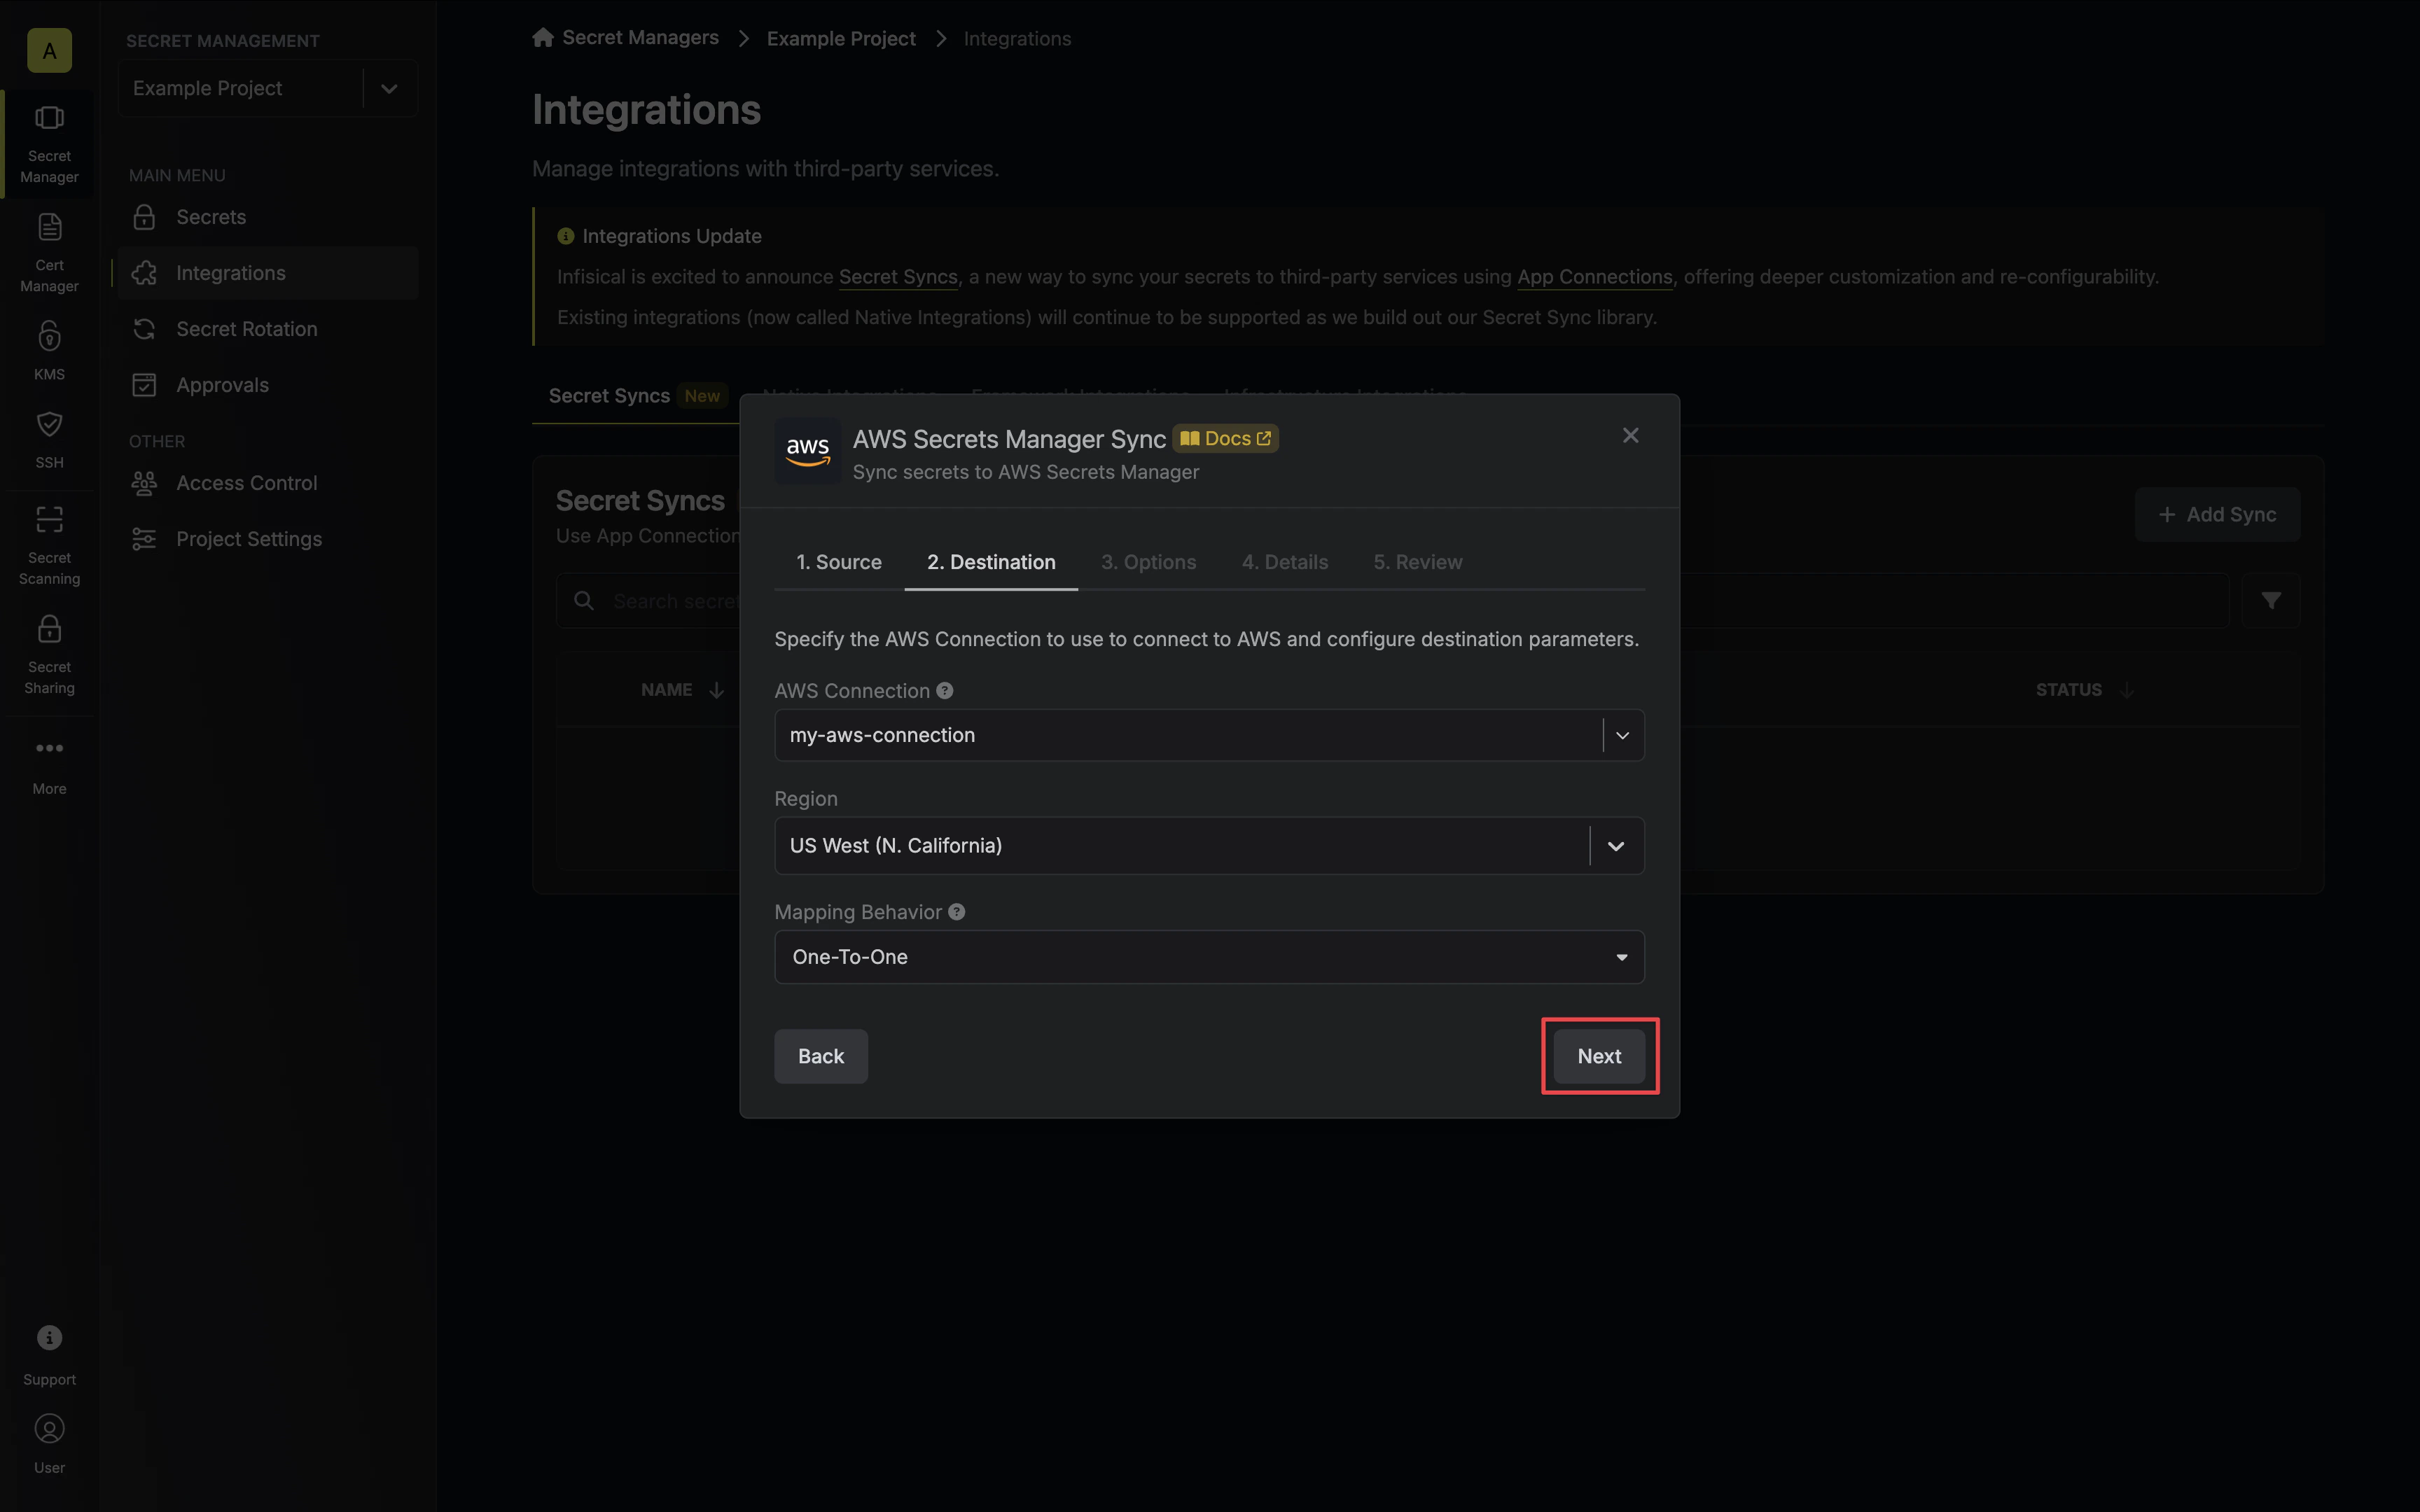Follow the App Connections link
2420x1512 pixels.
tap(1594, 277)
